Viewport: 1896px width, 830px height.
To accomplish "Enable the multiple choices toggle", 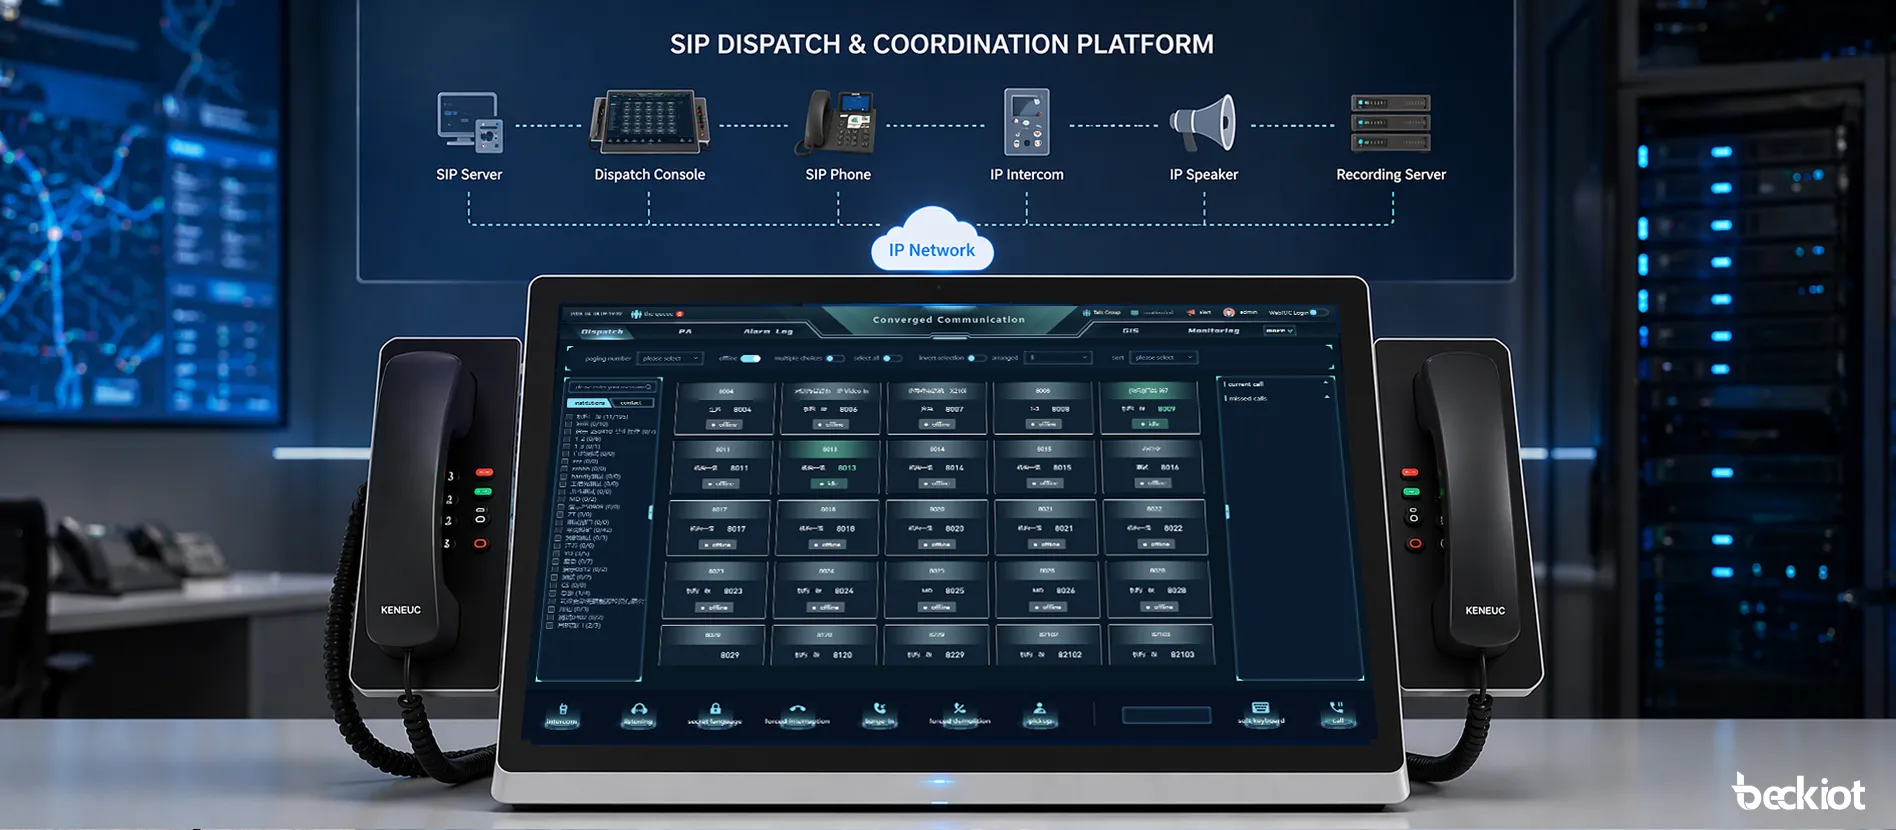I will [x=834, y=358].
